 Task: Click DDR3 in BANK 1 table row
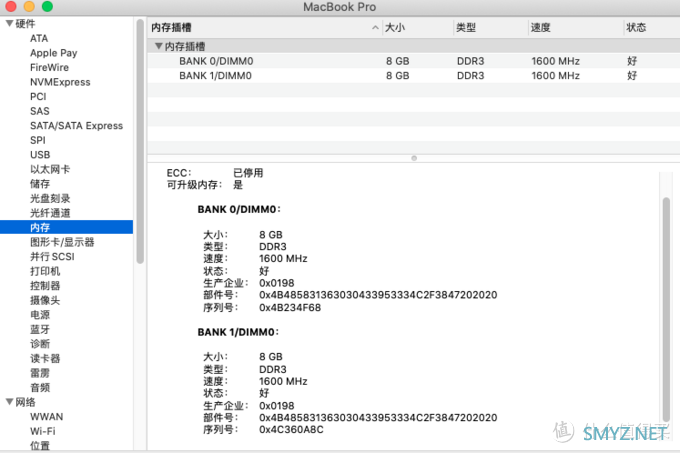(470, 75)
